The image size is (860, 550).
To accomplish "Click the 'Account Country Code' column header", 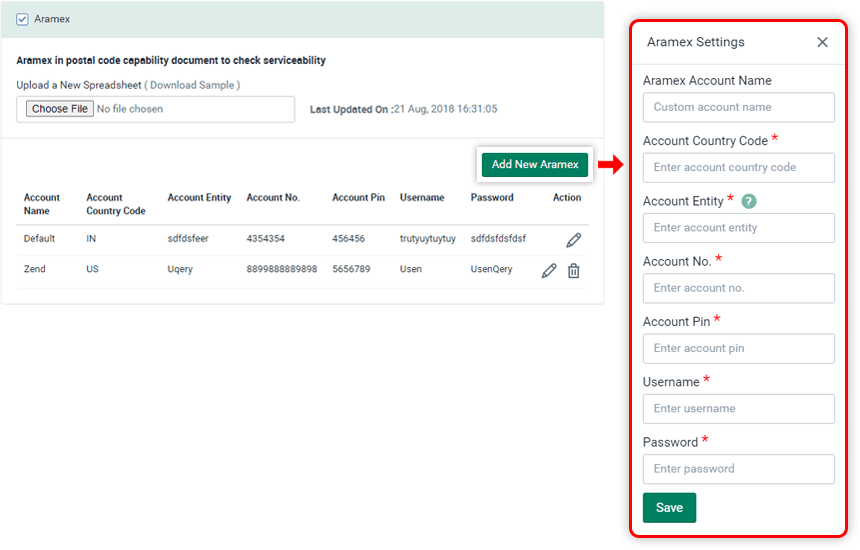I will coord(116,204).
